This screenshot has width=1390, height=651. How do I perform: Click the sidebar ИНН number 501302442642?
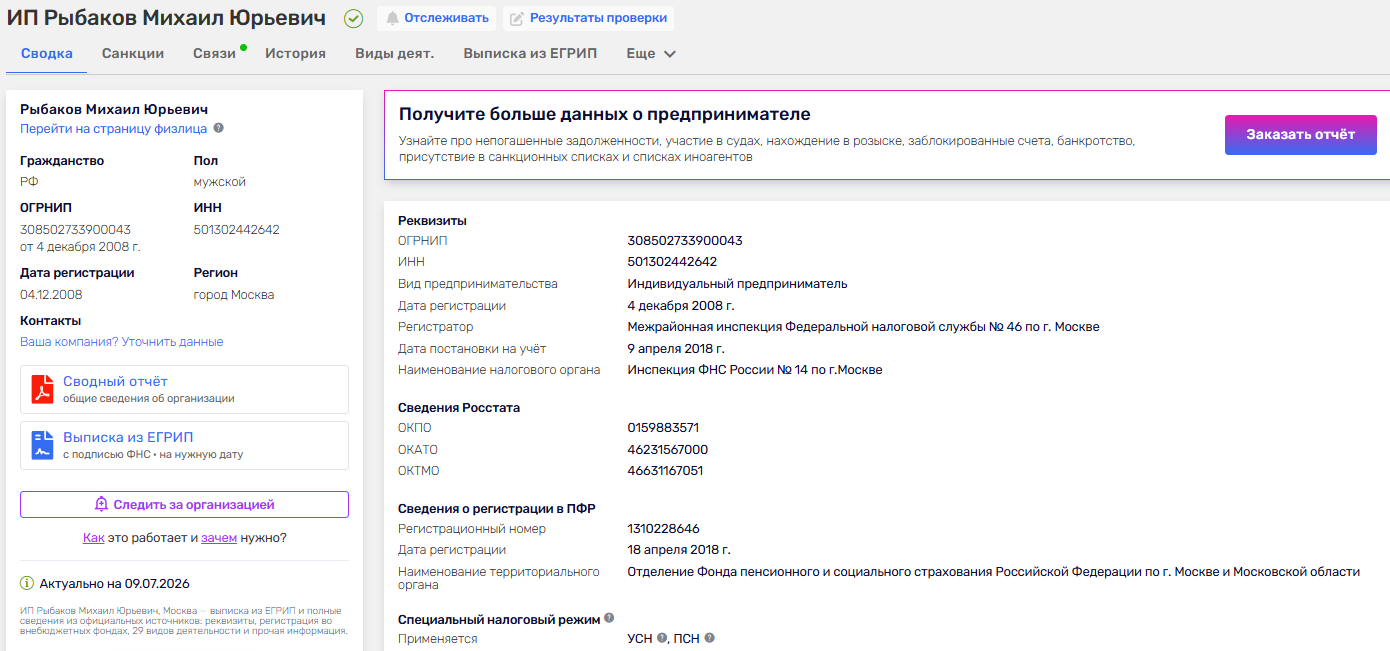coord(237,230)
